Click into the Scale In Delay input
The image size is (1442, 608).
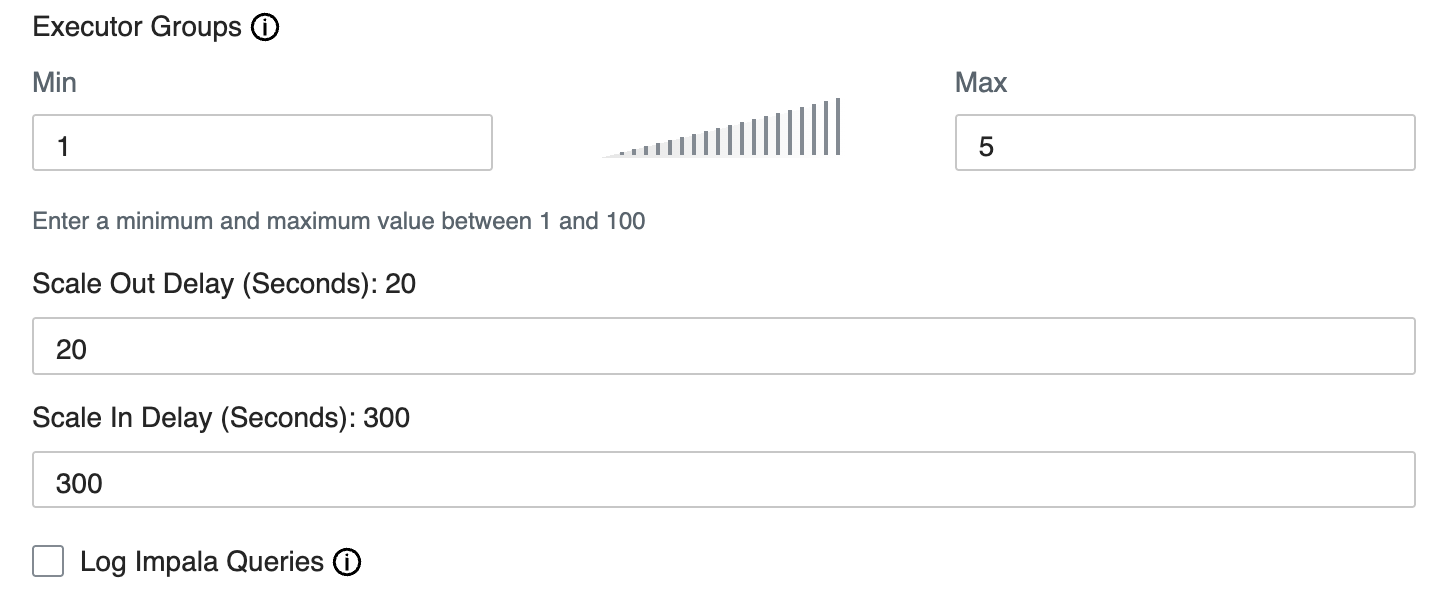click(723, 480)
